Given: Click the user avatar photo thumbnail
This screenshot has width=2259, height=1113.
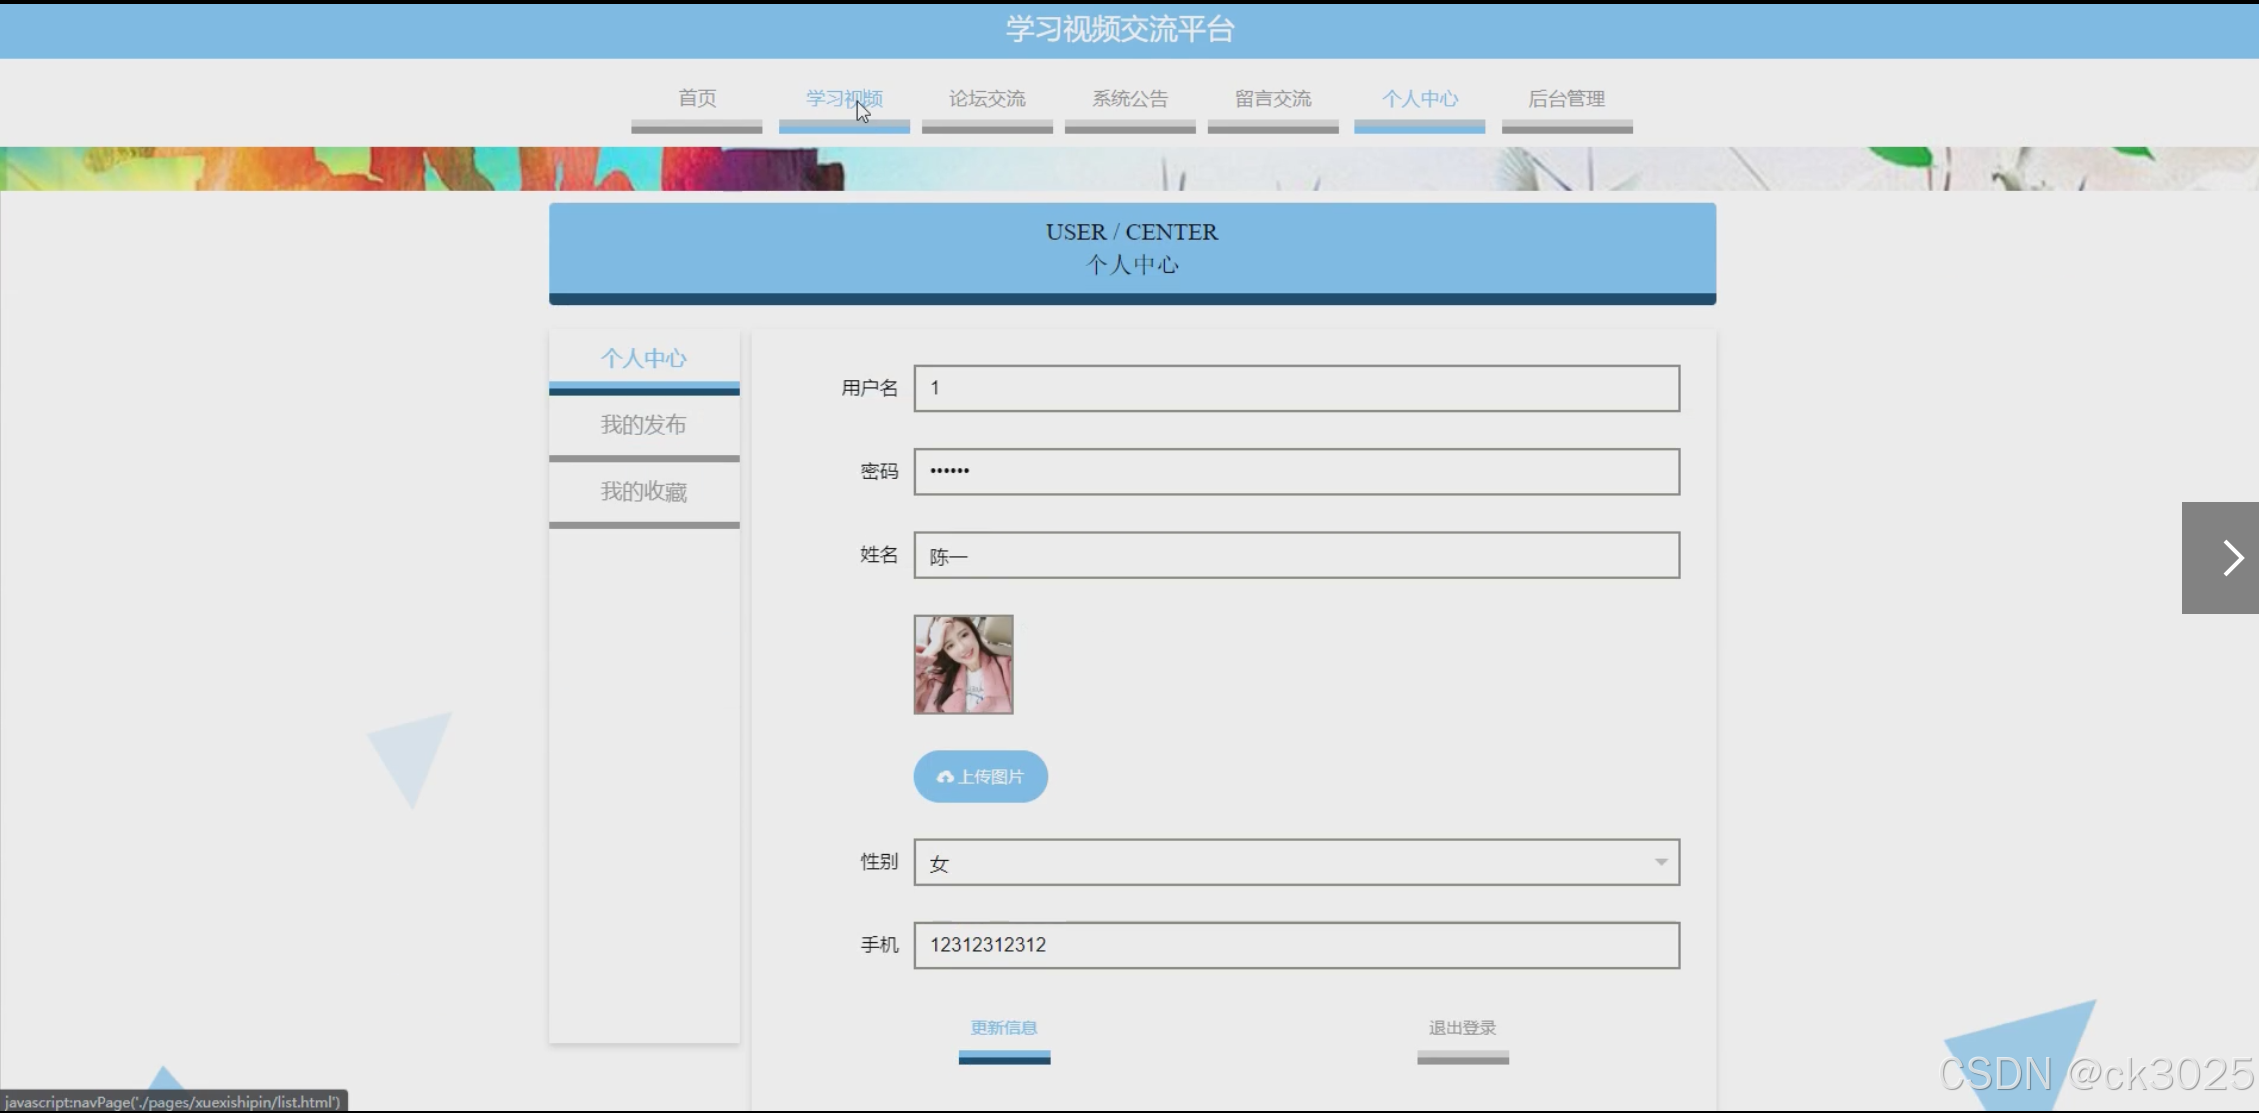Looking at the screenshot, I should pos(963,664).
